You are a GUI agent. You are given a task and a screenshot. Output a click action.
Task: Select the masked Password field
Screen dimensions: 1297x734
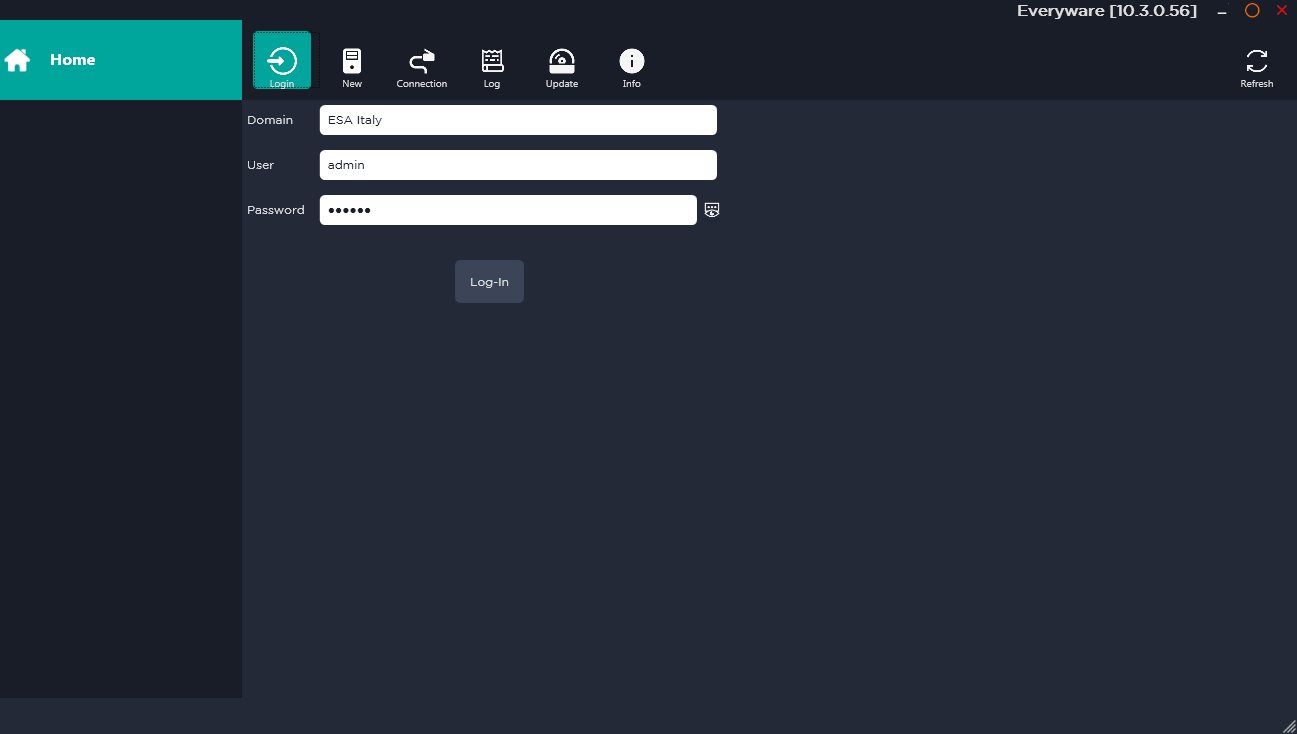(x=507, y=210)
